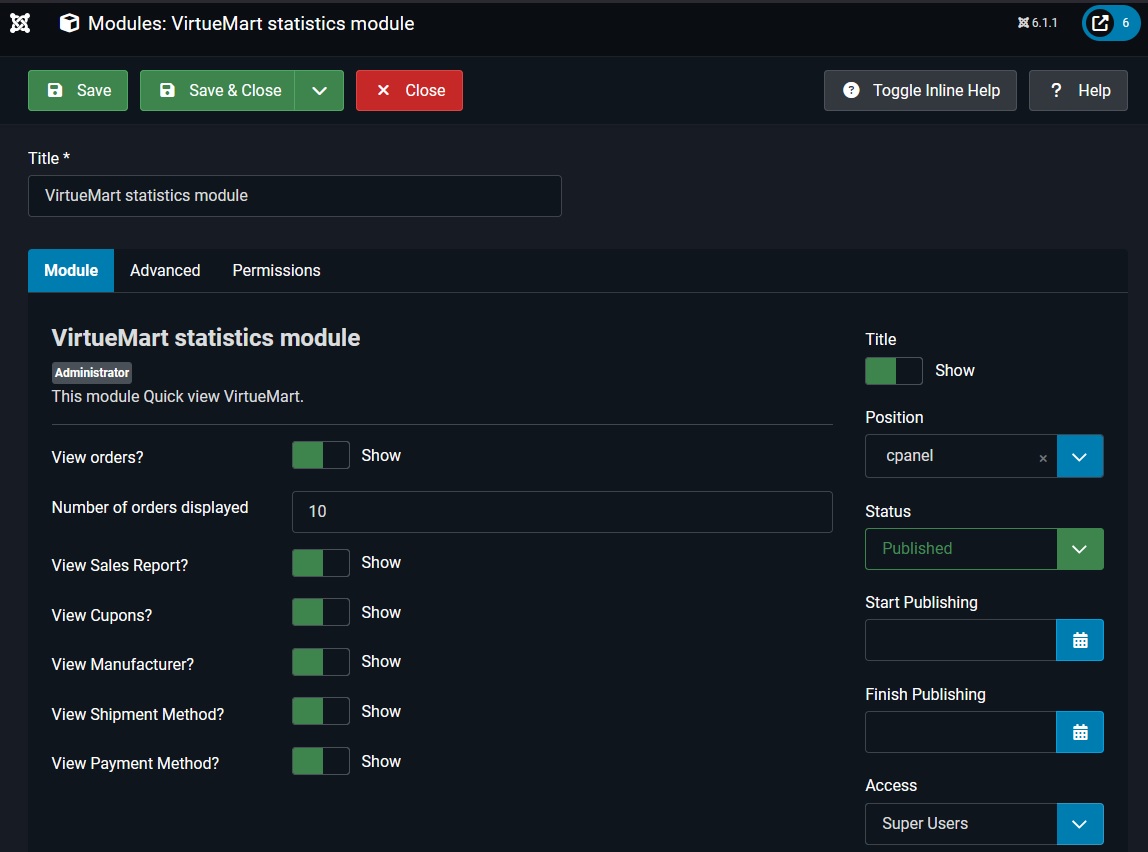The width and height of the screenshot is (1148, 852).
Task: Switch to the Advanced tab
Action: tap(165, 271)
